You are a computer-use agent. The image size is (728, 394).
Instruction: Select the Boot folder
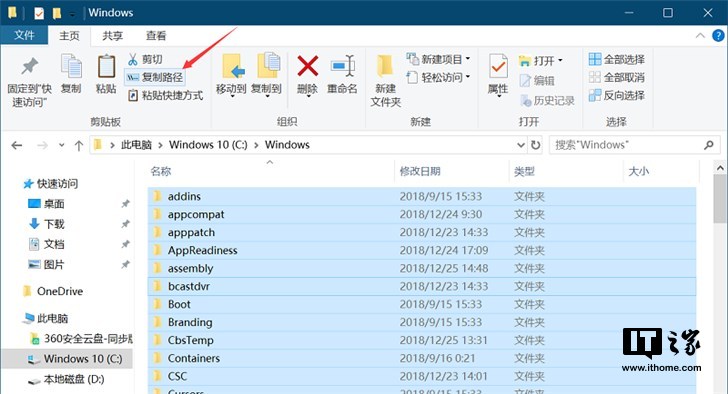point(422,304)
